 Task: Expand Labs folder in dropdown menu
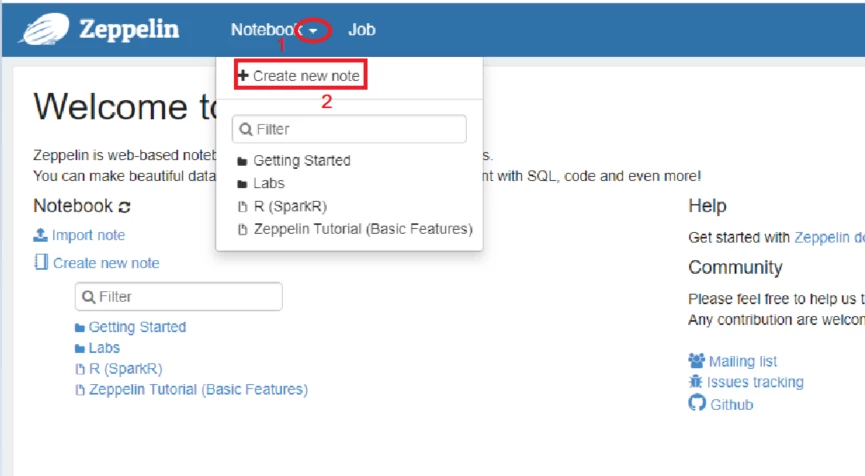pos(261,183)
